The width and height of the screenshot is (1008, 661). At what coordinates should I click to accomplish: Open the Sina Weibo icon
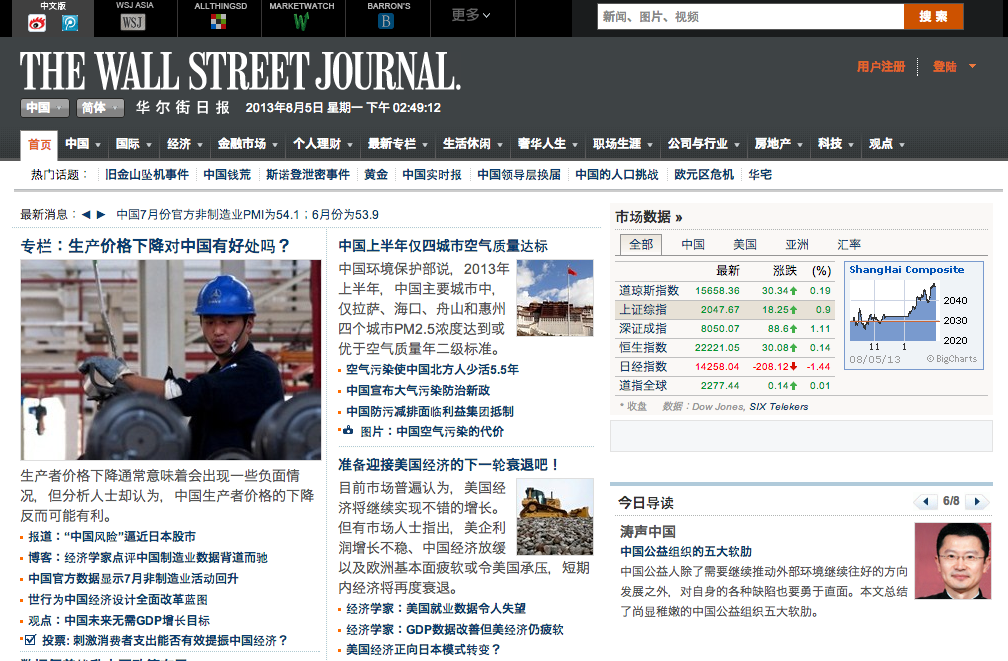37,23
